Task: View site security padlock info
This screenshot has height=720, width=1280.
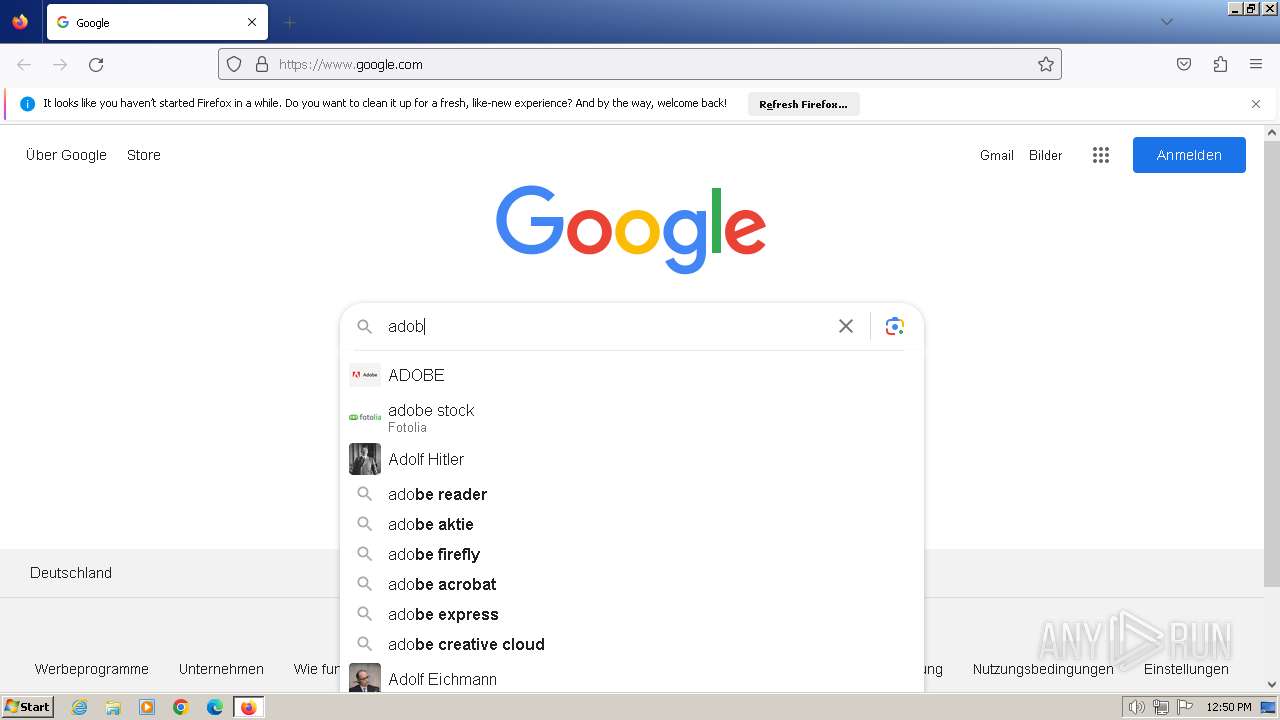Action: 262,64
